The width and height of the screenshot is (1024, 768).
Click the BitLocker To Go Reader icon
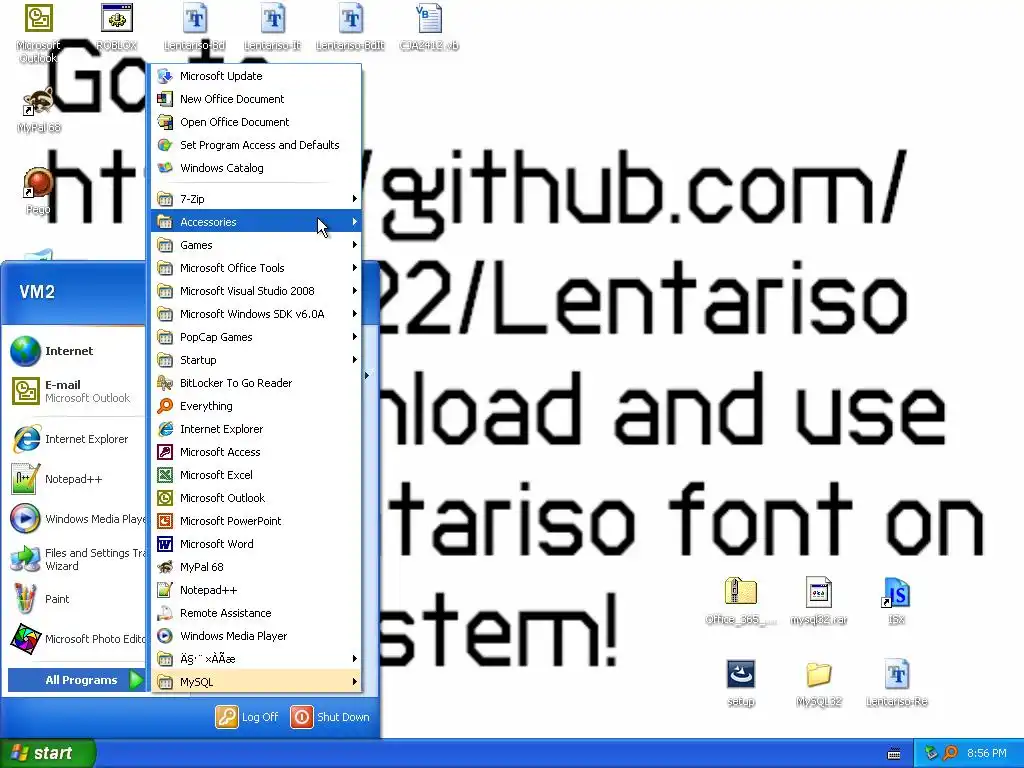click(x=165, y=383)
